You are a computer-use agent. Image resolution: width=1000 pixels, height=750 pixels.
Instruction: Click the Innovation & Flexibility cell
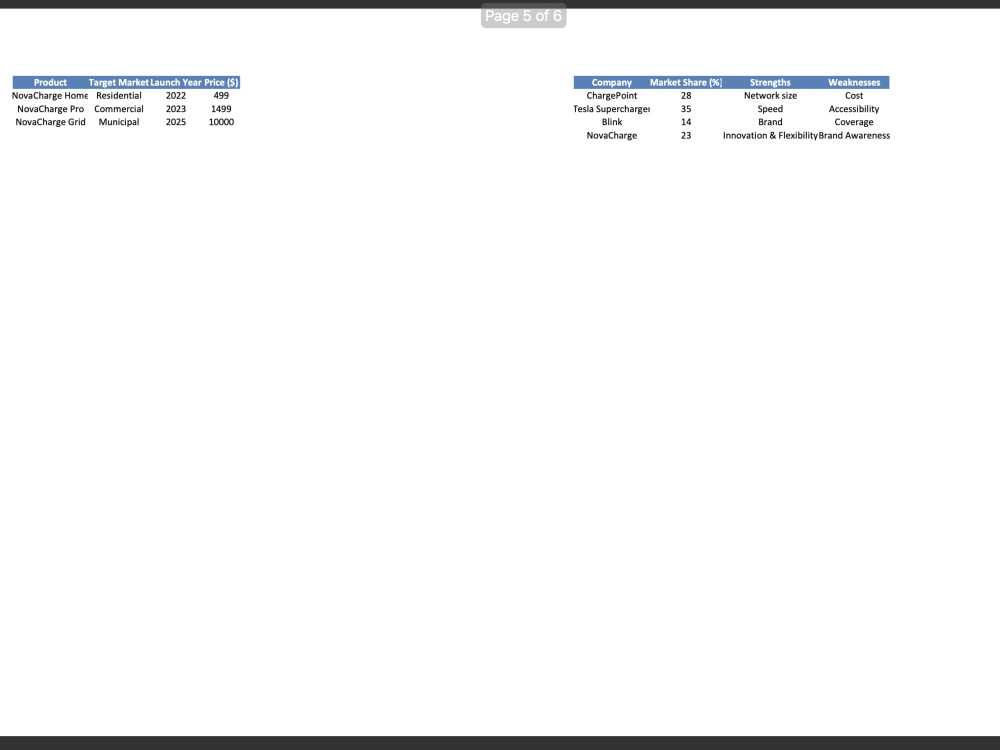[x=770, y=135]
